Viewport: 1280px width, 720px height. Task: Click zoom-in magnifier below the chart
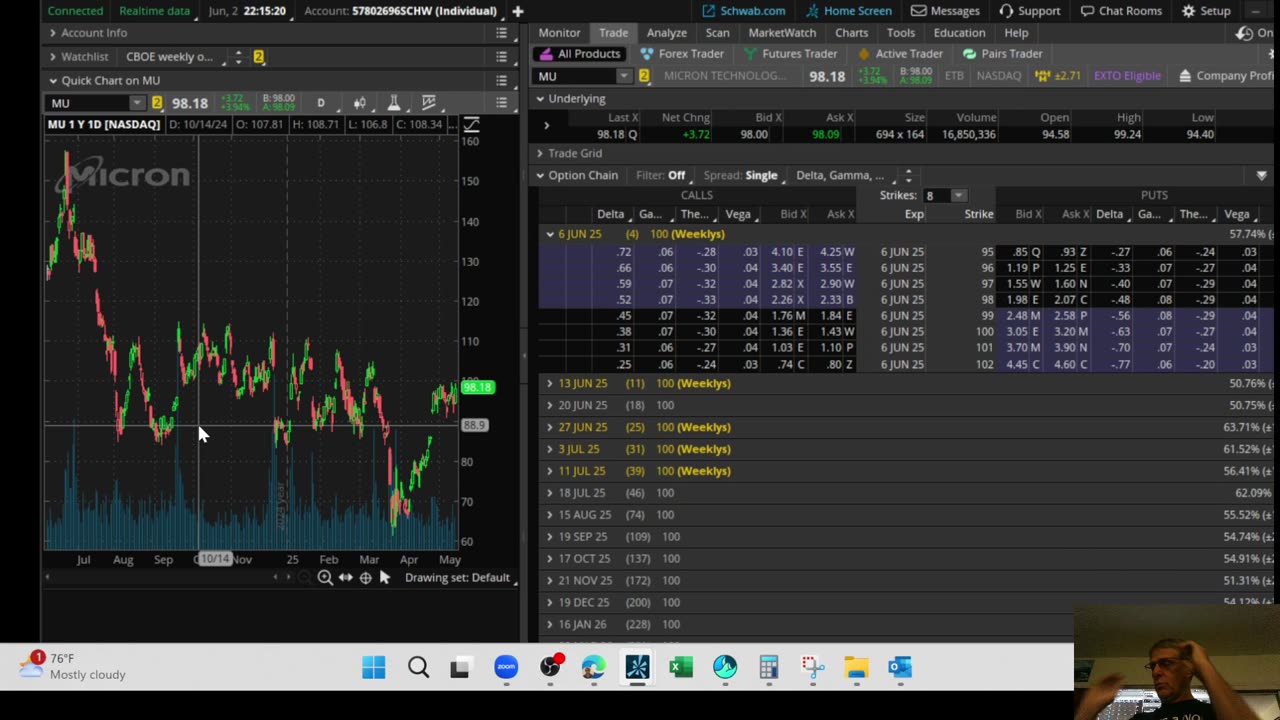(x=325, y=578)
